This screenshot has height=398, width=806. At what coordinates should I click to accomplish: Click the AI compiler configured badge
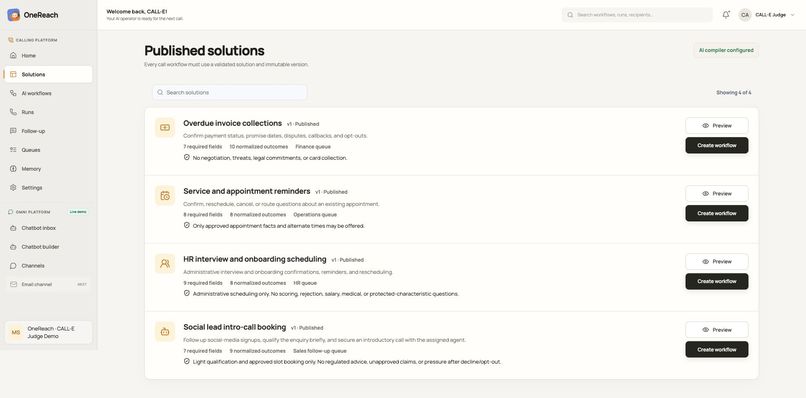click(726, 50)
